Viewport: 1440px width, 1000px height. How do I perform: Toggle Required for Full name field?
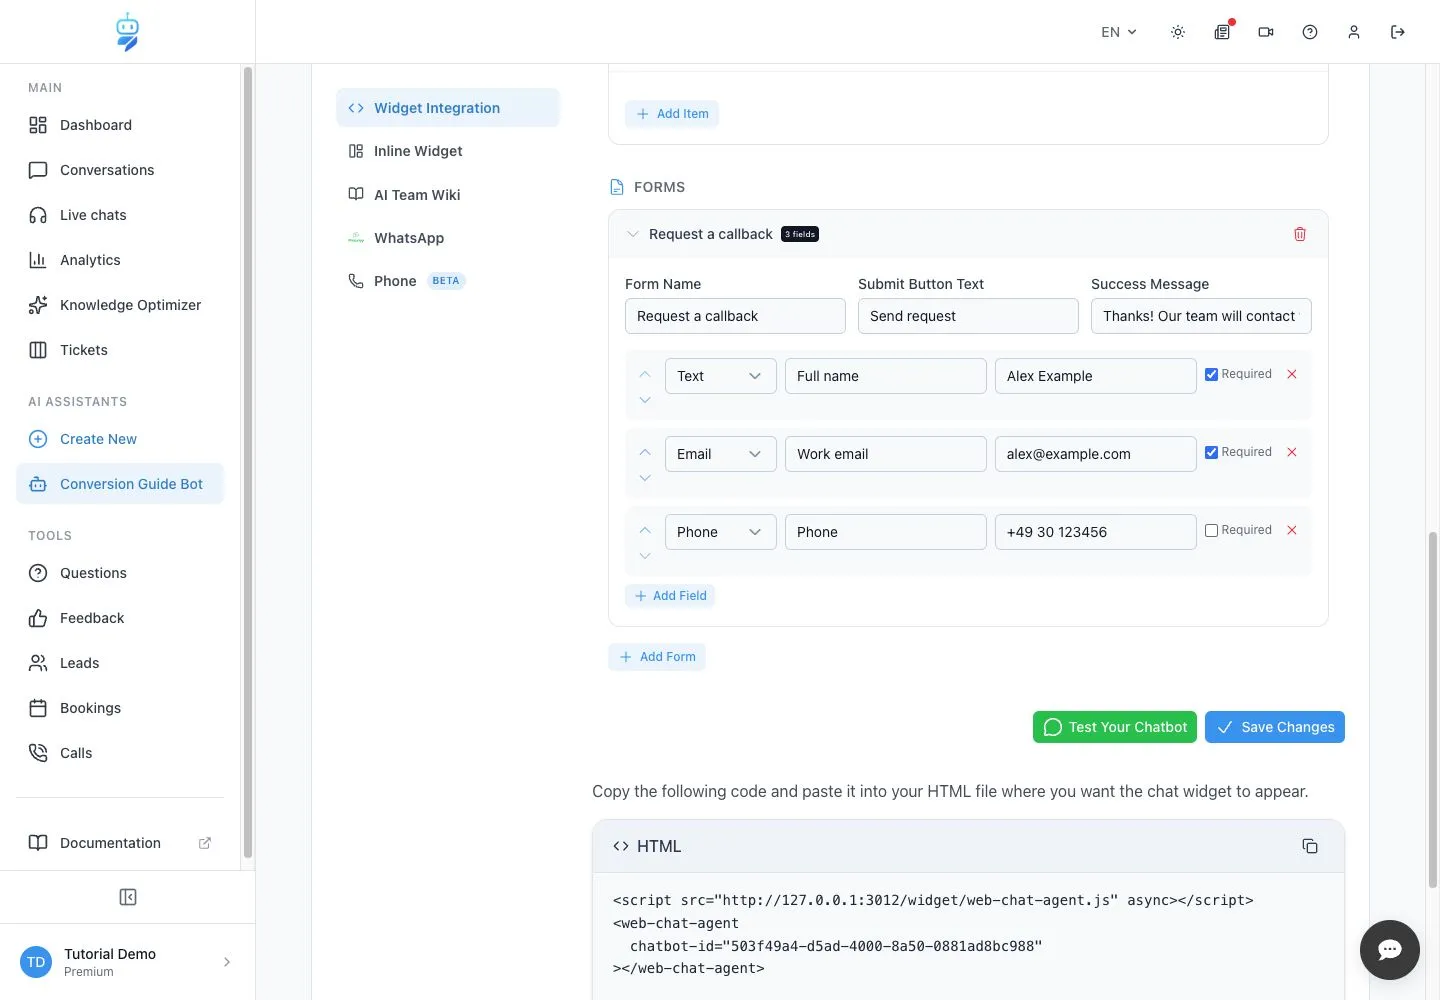click(x=1212, y=374)
